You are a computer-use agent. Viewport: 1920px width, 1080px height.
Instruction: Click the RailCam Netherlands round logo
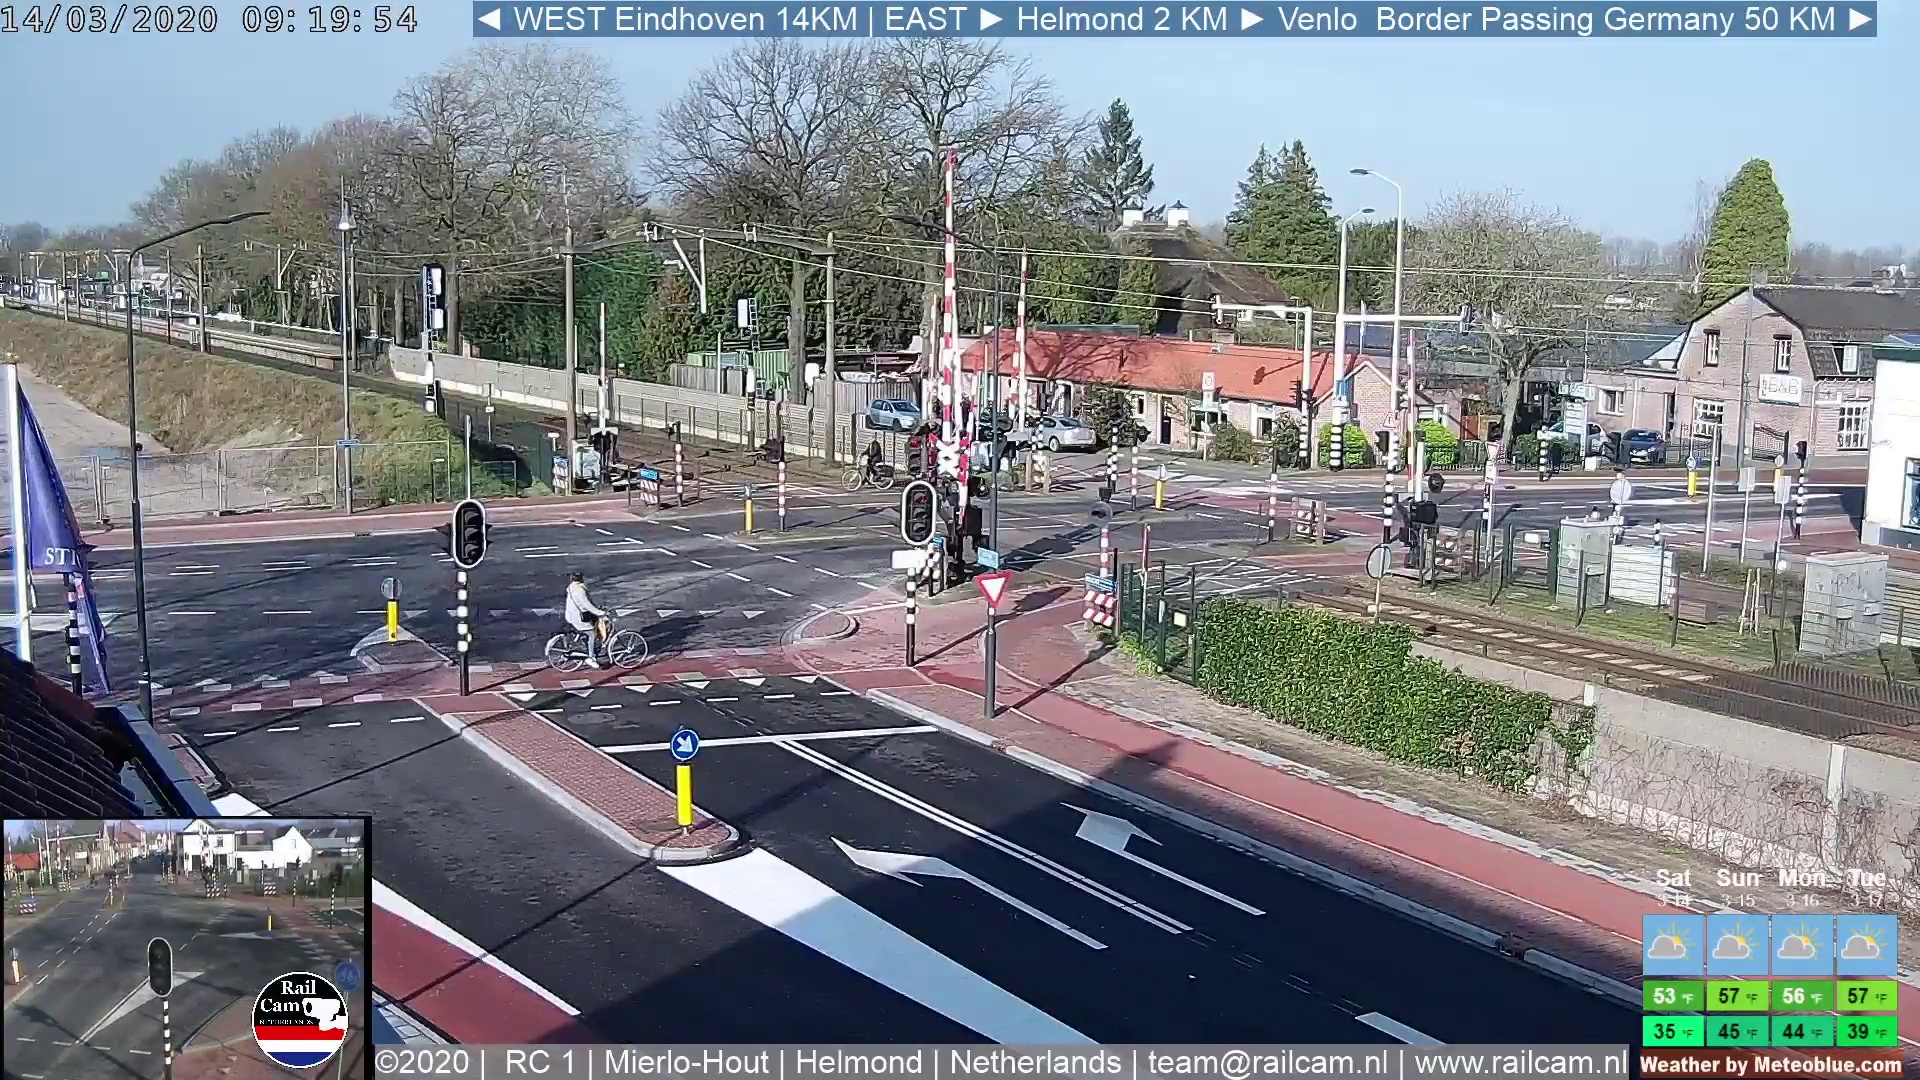pos(299,1019)
